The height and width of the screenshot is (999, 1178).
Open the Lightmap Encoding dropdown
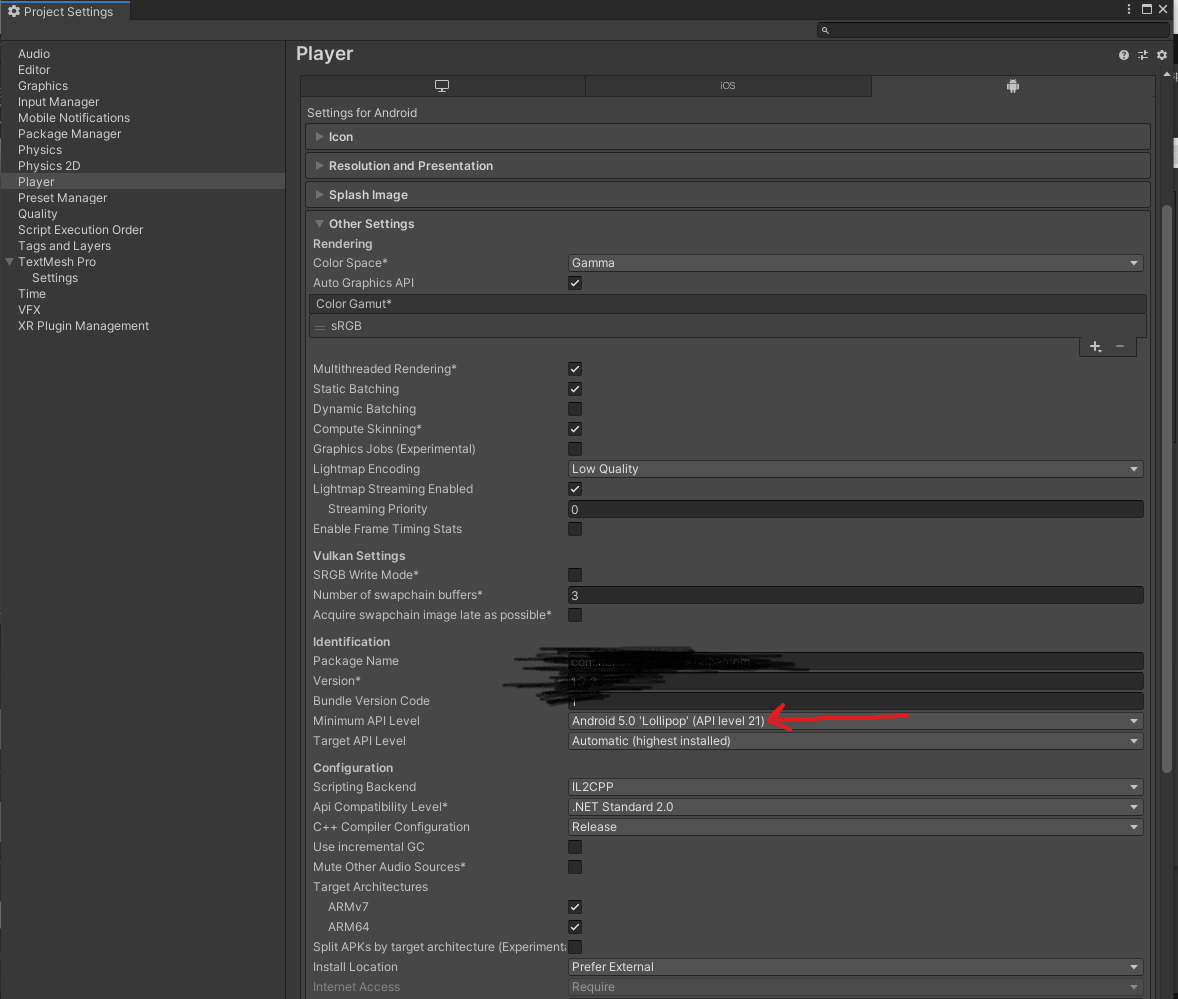855,469
